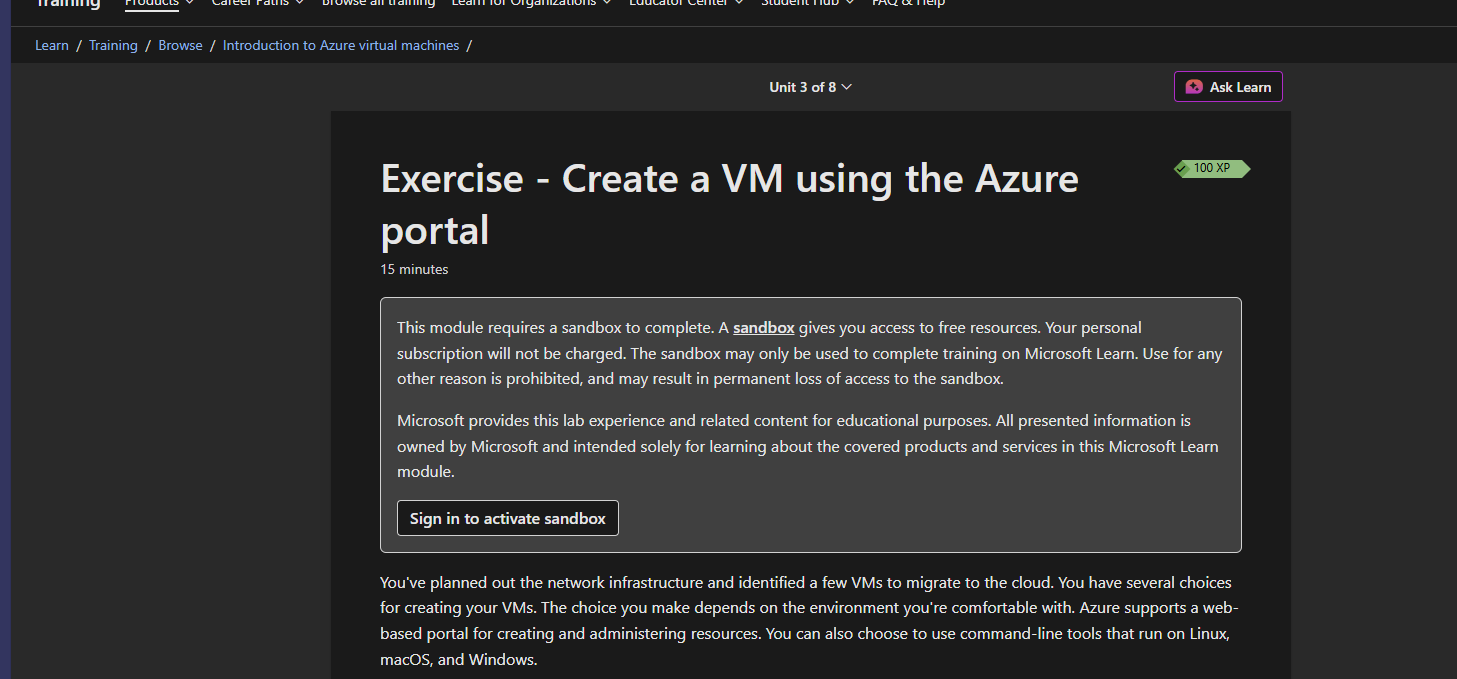Viewport: 1457px width, 679px height.
Task: Open the Browse breadcrumb link
Action: pyautogui.click(x=180, y=45)
